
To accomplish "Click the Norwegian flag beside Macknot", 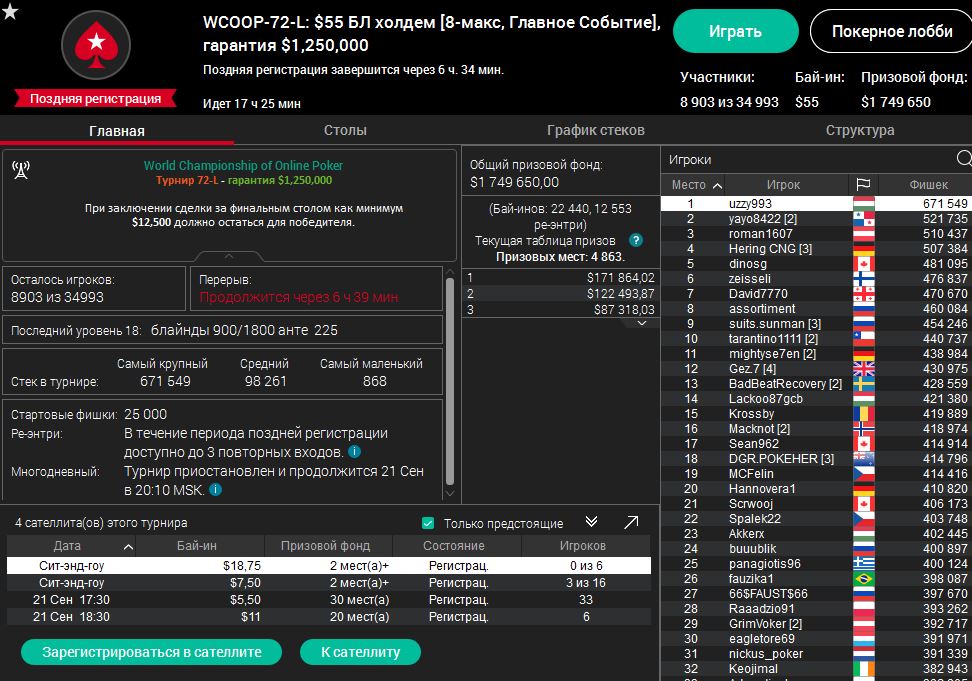I will pos(864,429).
